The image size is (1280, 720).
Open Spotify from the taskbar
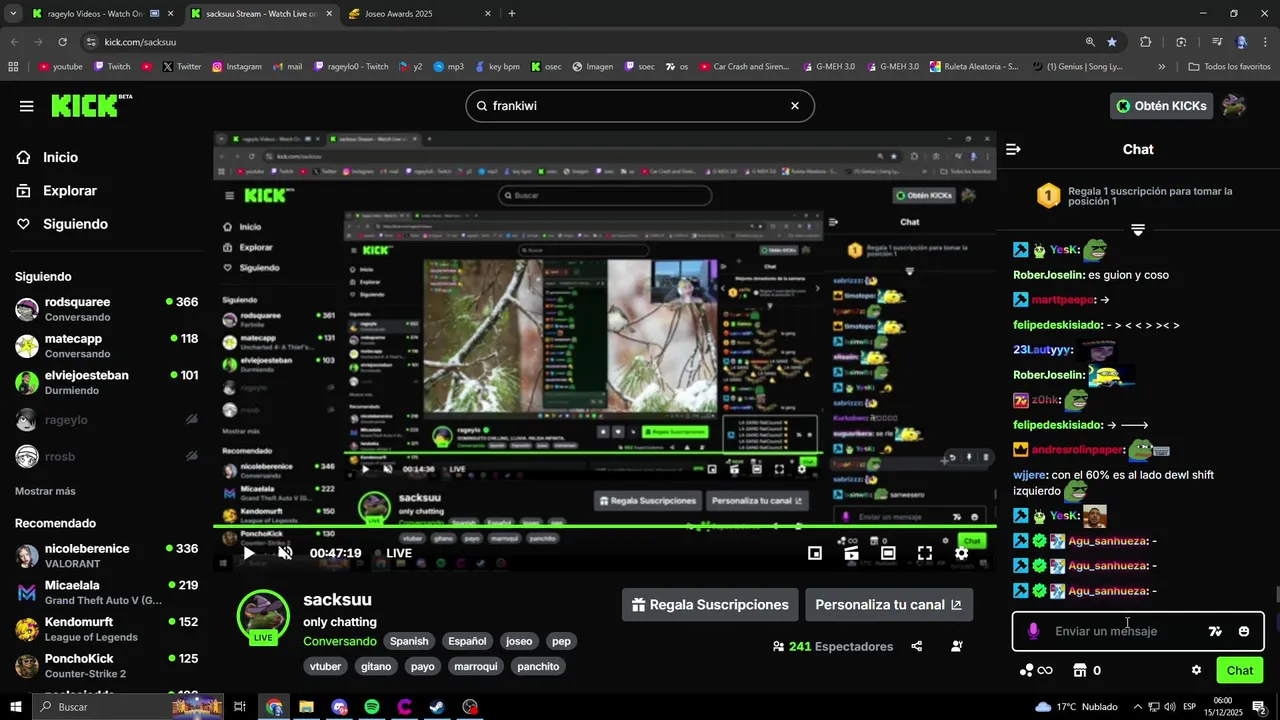coord(372,707)
